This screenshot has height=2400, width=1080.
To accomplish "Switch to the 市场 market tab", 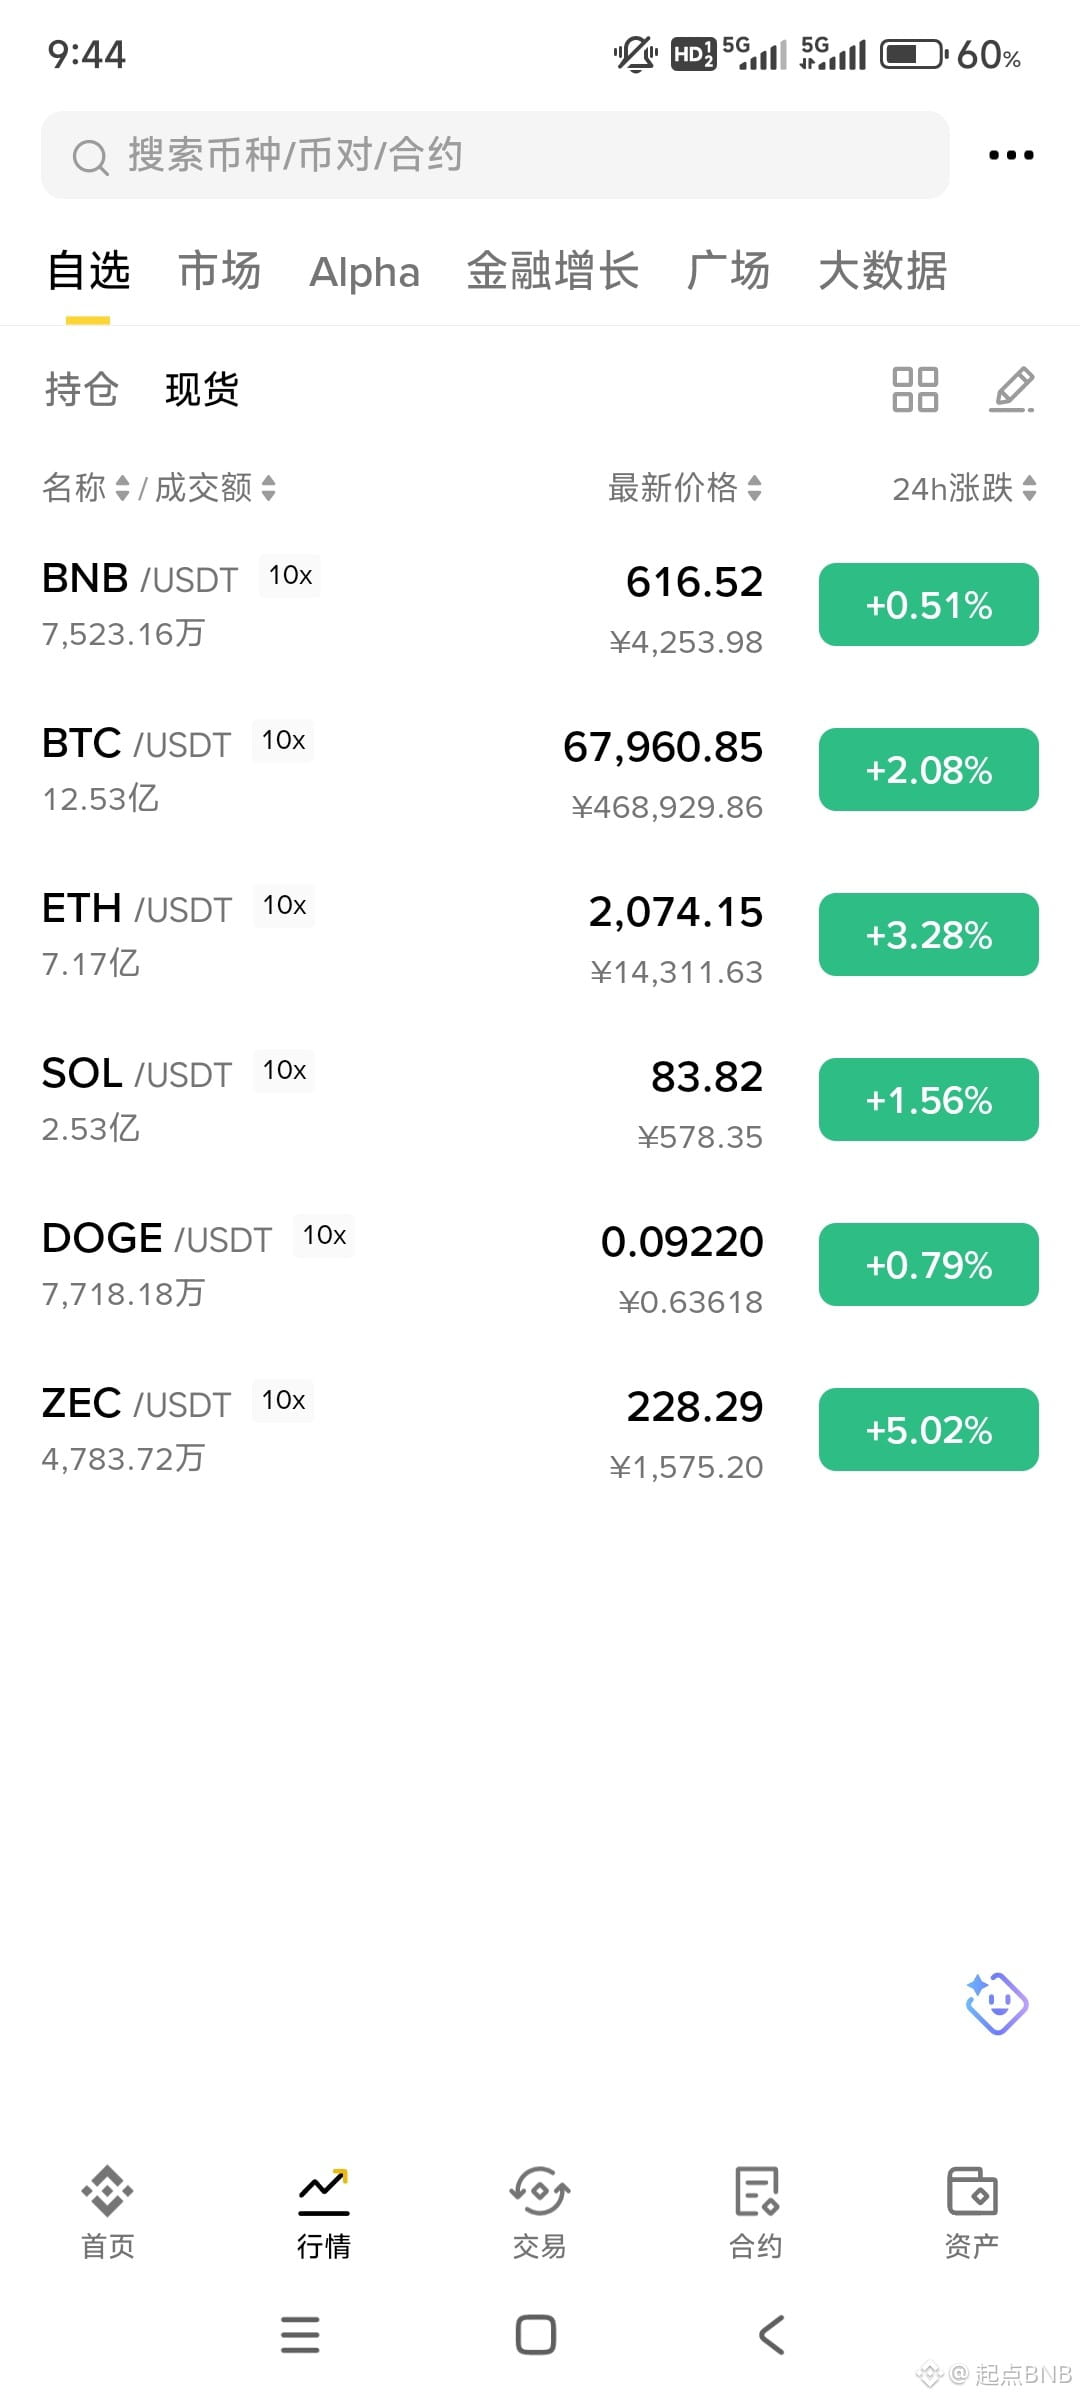I will (220, 271).
